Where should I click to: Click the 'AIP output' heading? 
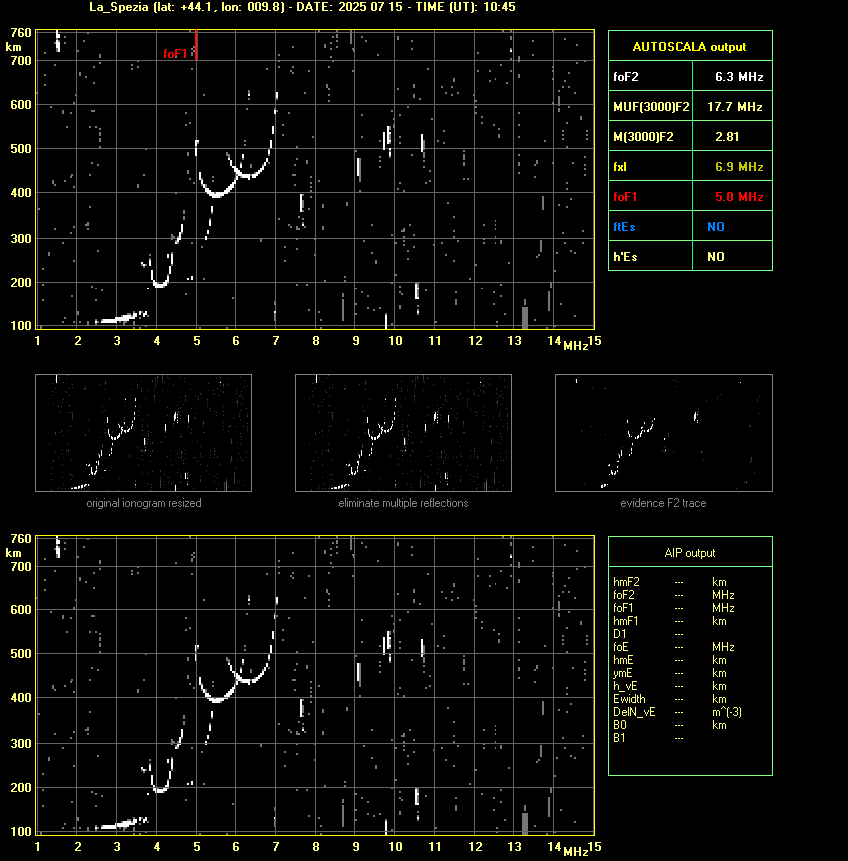(690, 553)
